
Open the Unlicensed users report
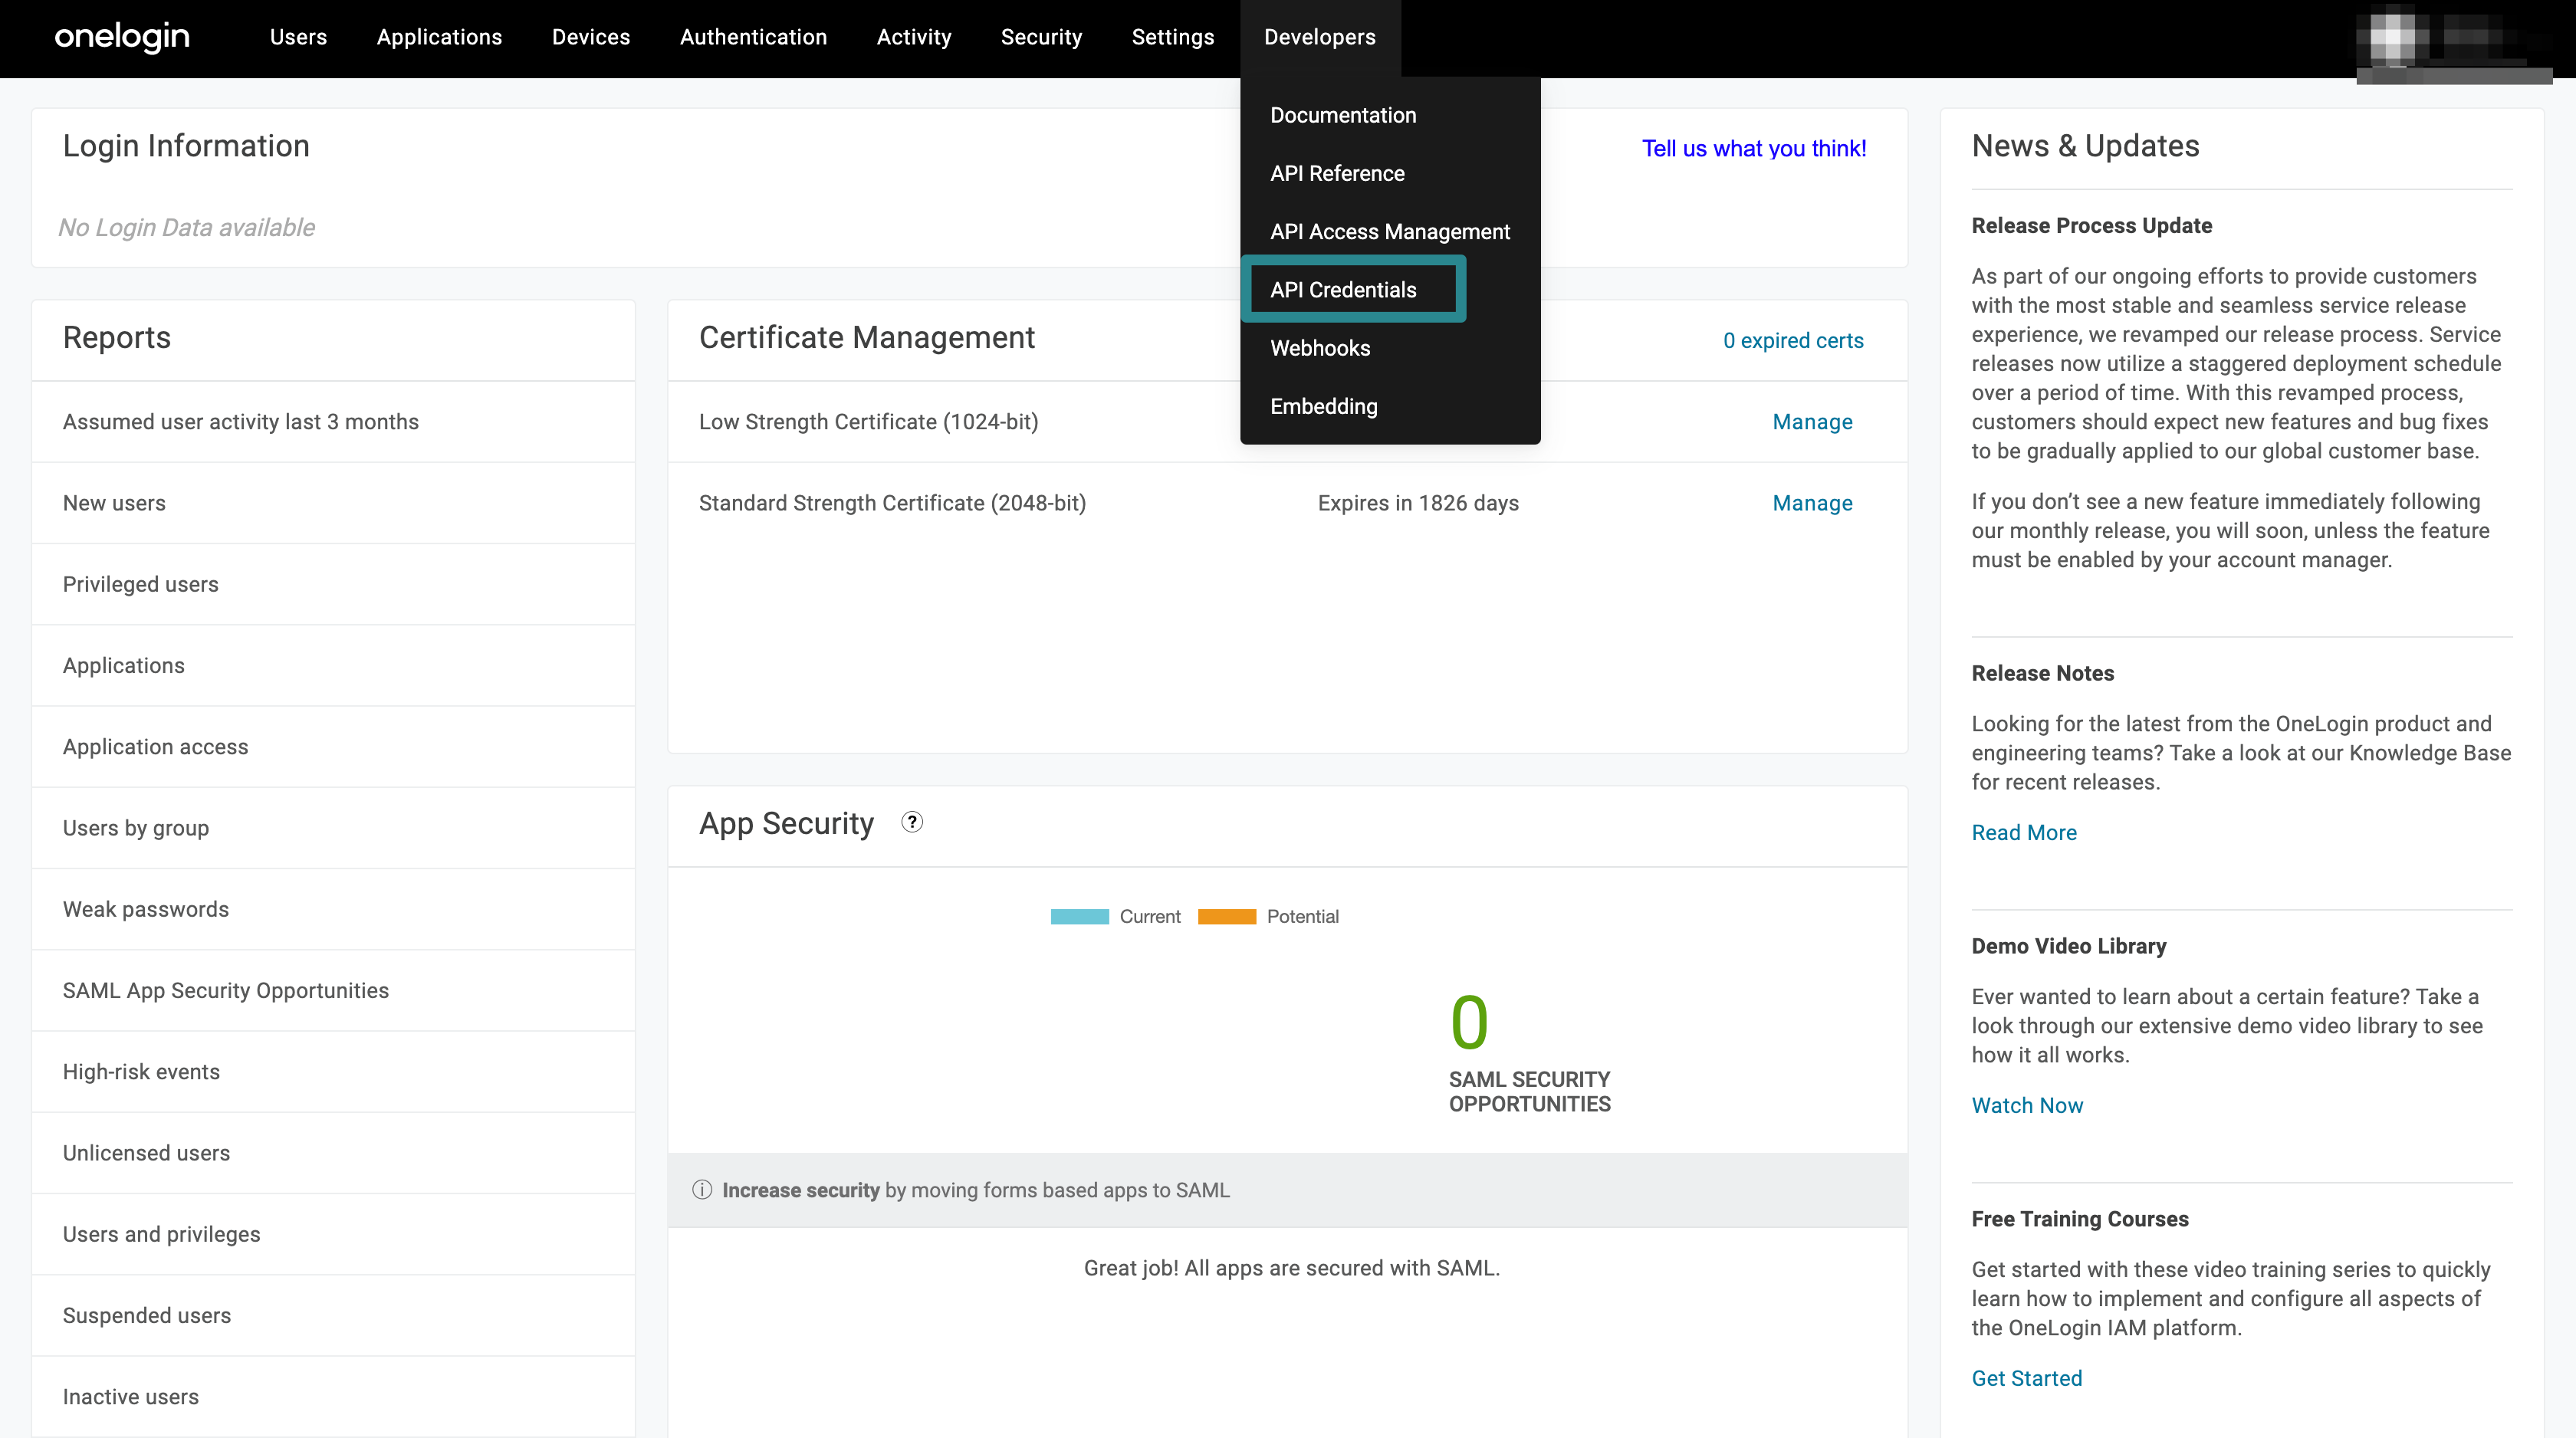pyautogui.click(x=333, y=1153)
